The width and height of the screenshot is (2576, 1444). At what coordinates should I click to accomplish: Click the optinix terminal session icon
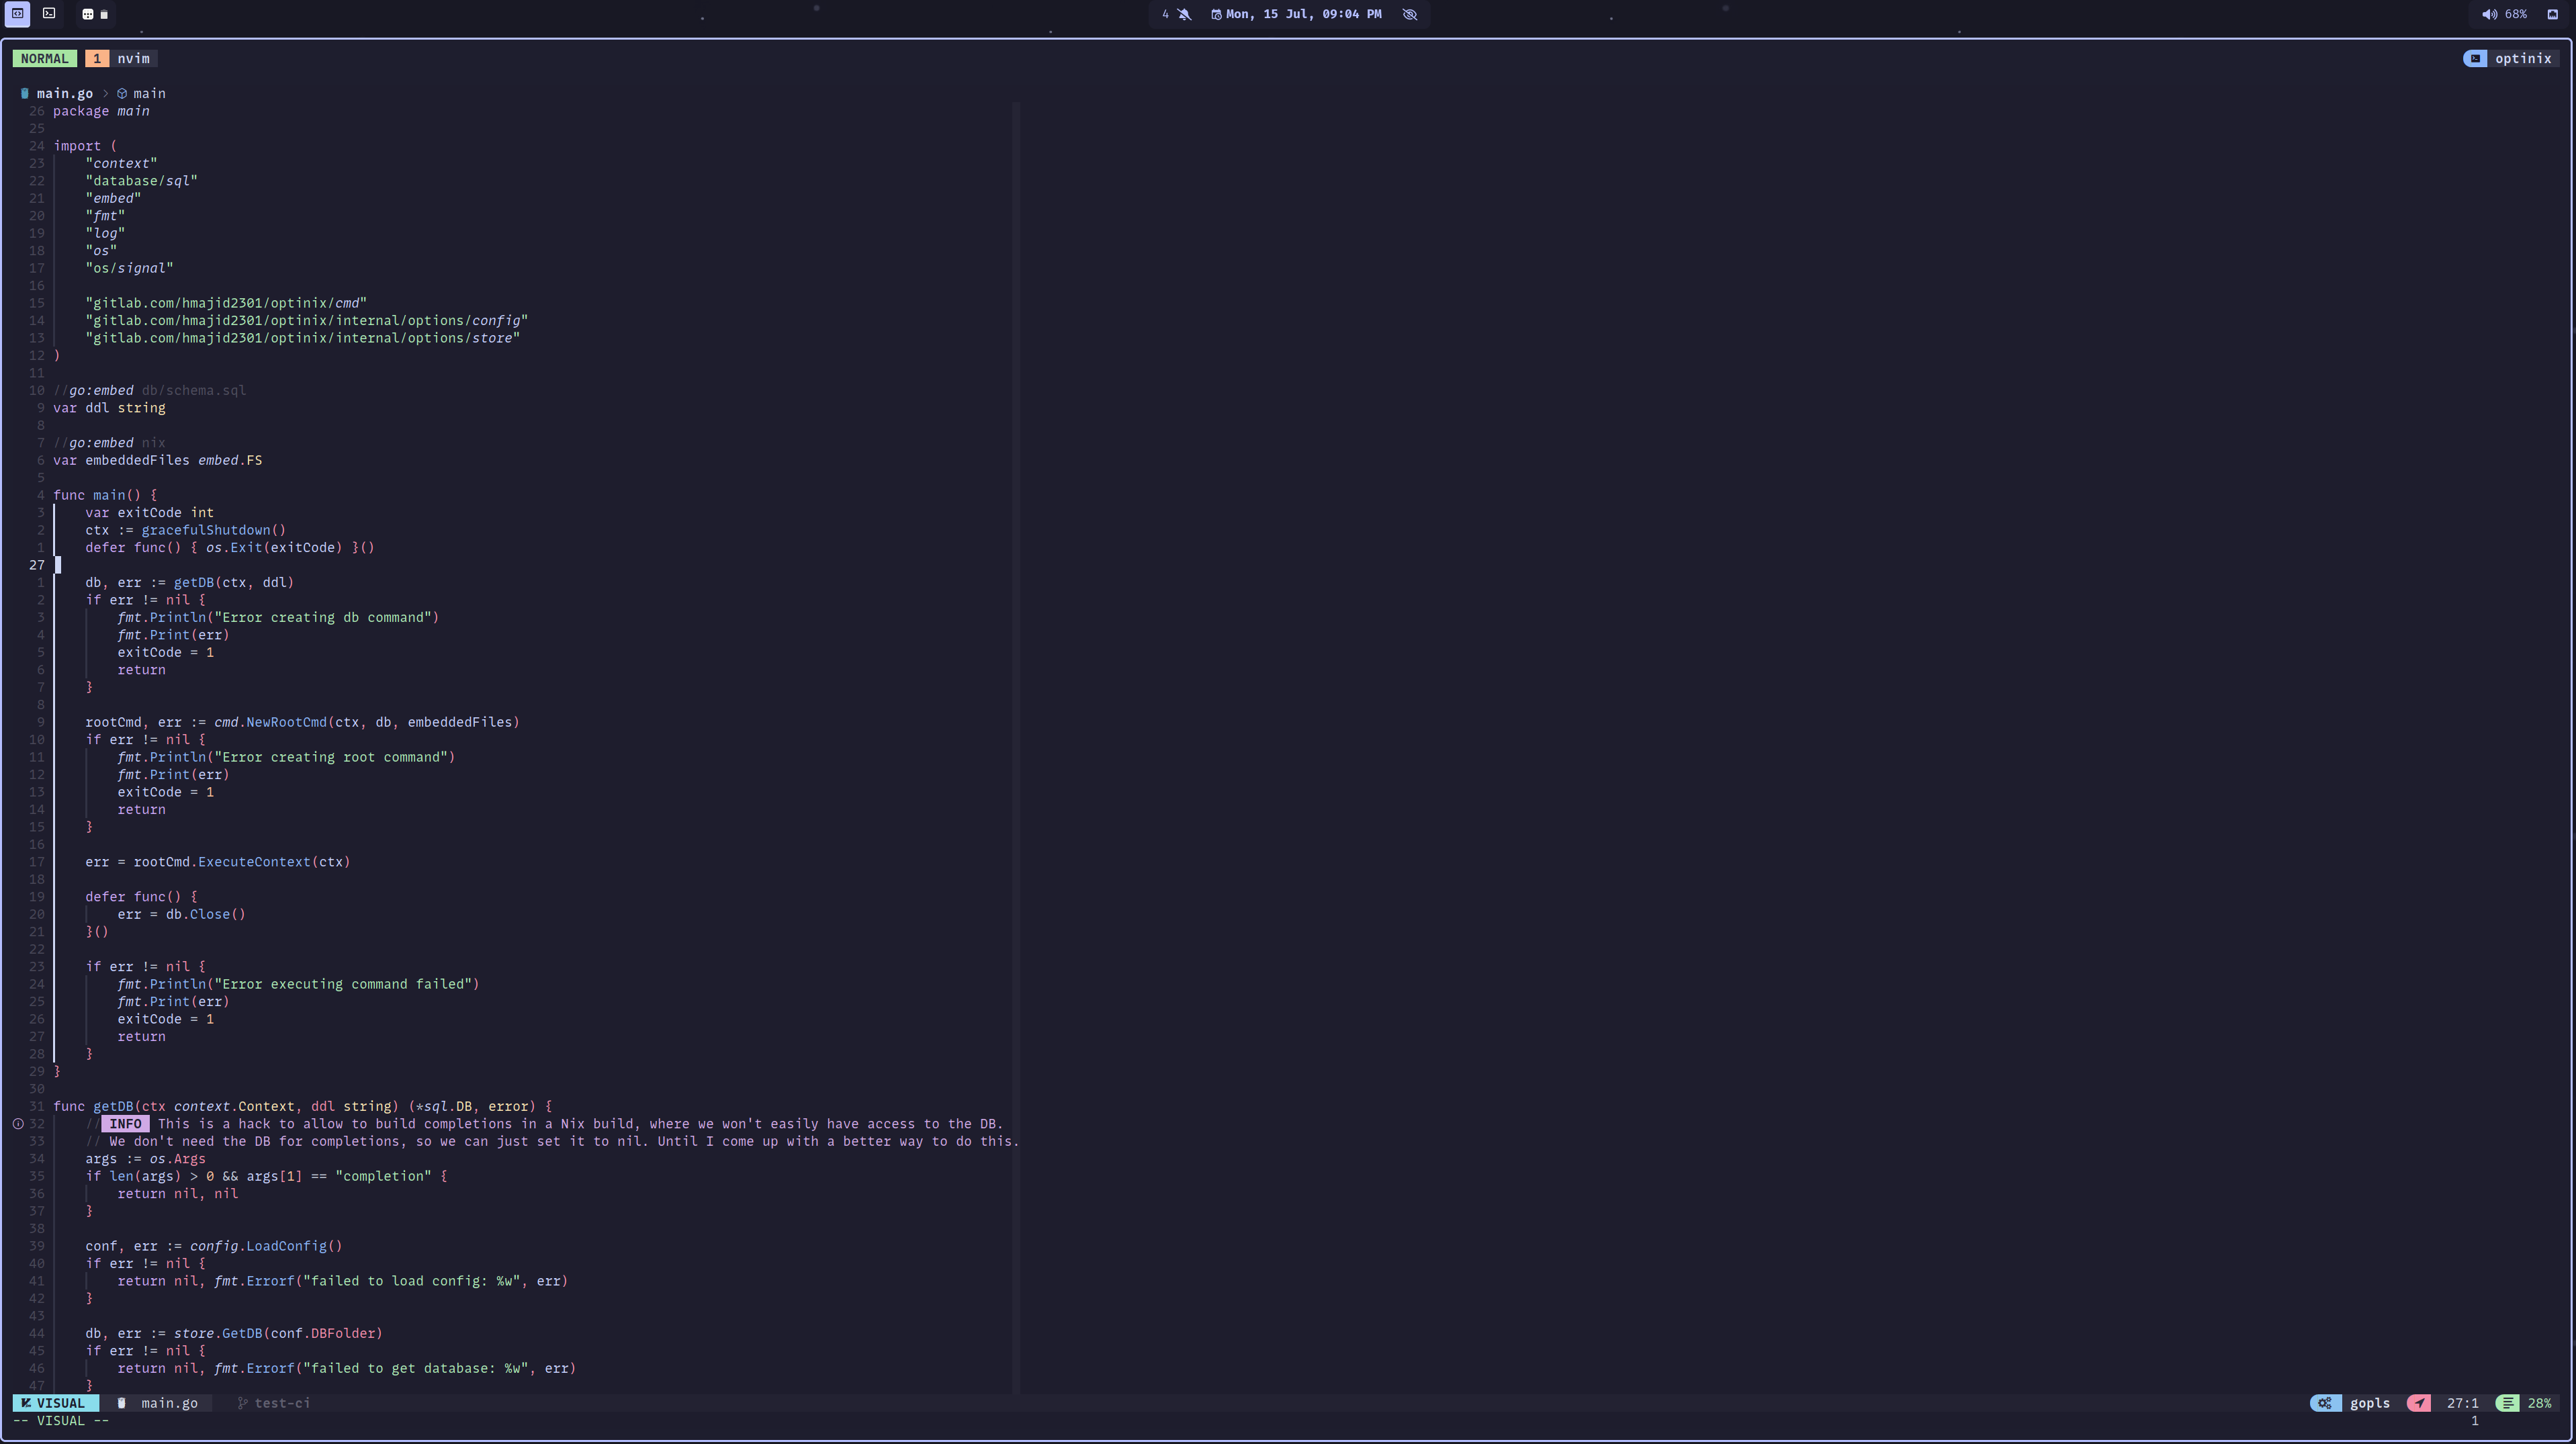pyautogui.click(x=2474, y=59)
